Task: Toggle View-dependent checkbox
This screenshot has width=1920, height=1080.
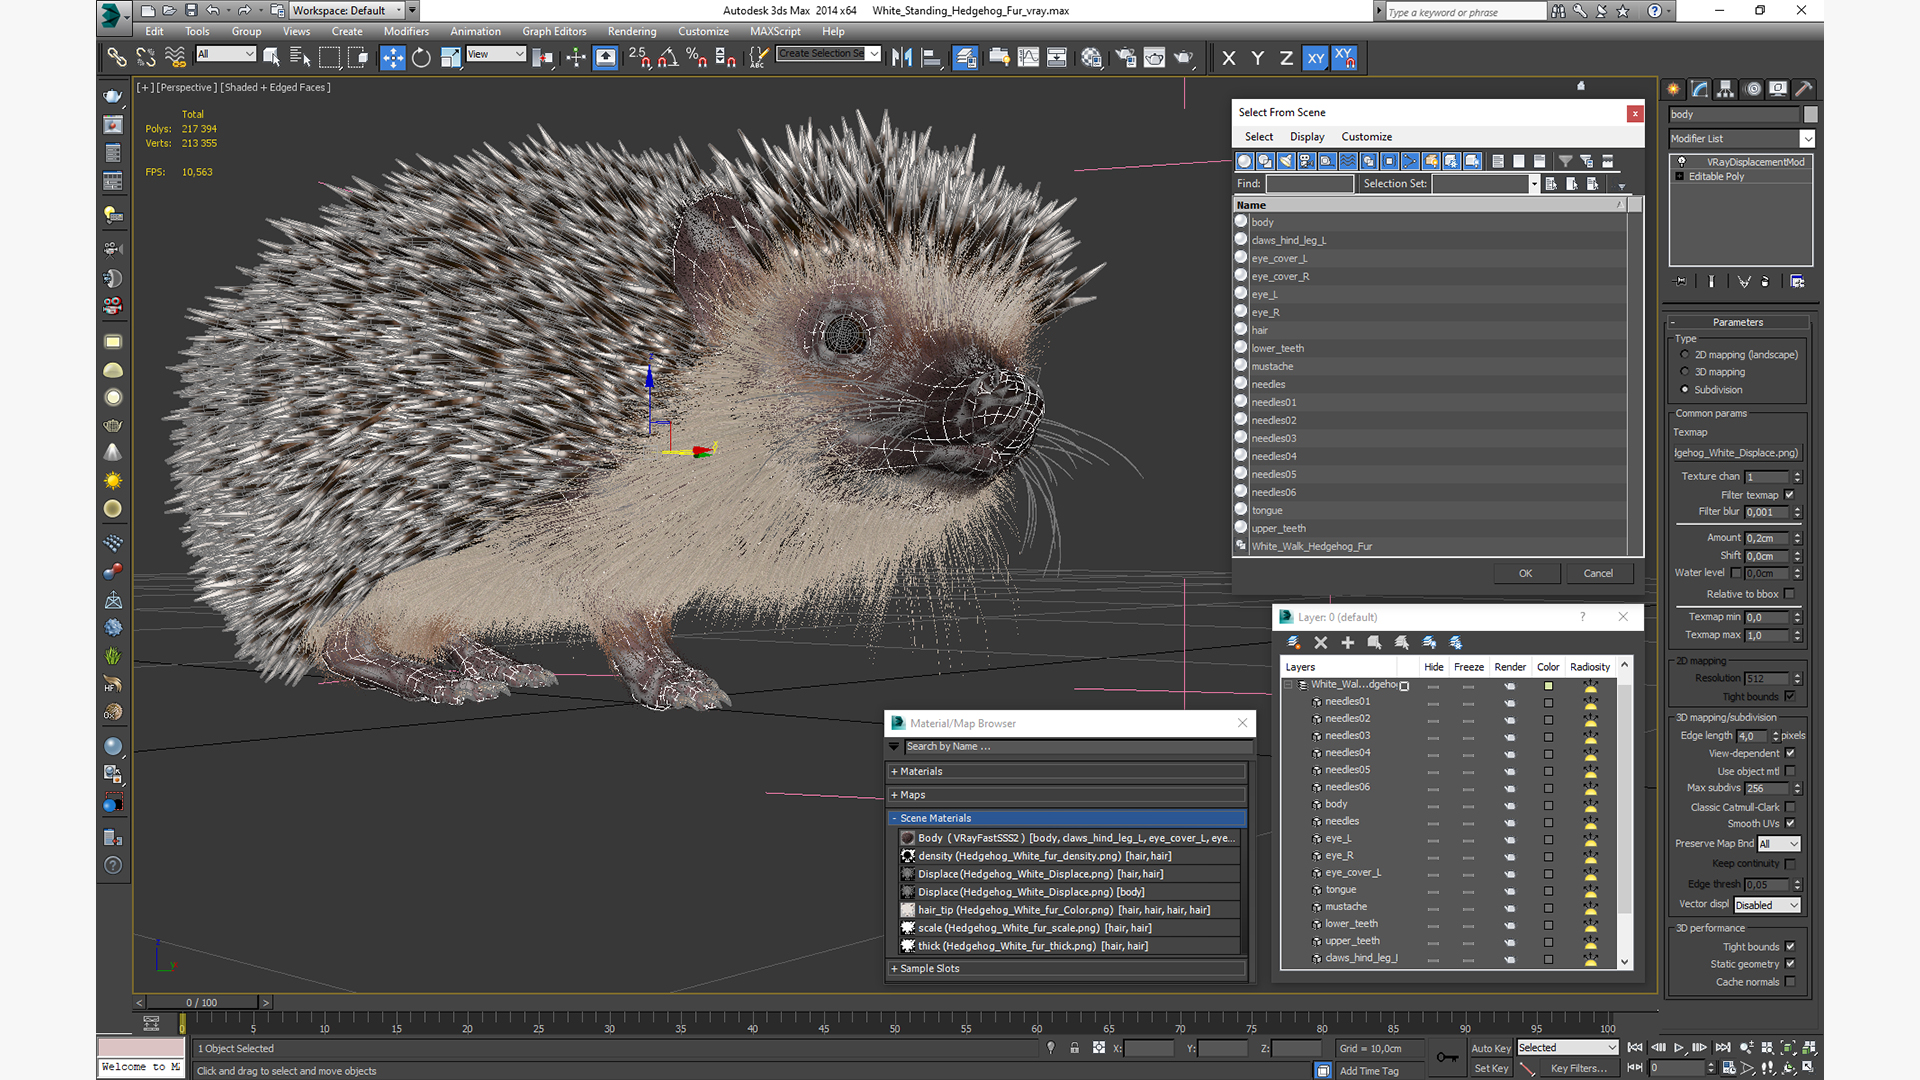Action: 1790,754
